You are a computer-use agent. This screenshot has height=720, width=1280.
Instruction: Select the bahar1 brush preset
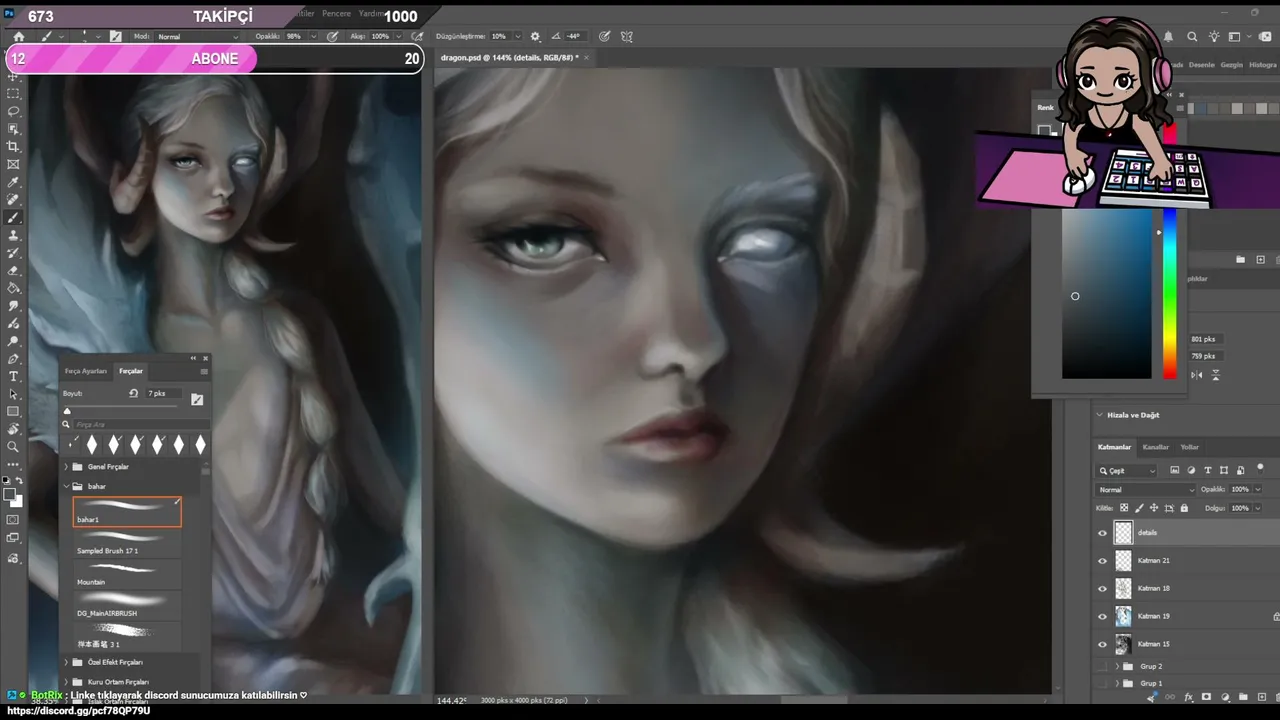pos(128,512)
